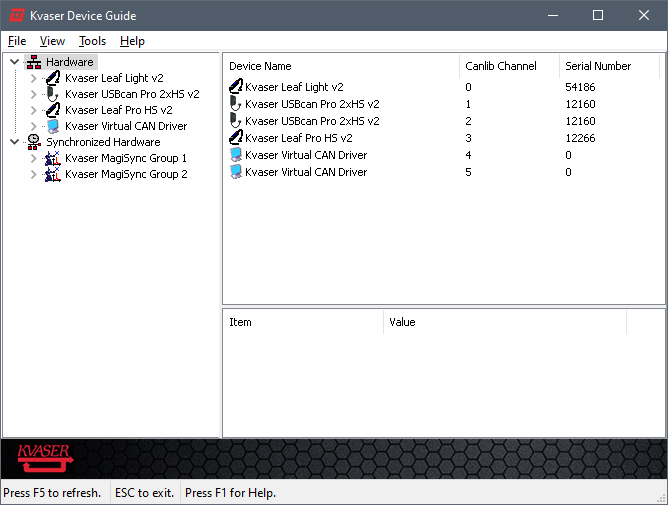Expand Kvaser Leaf Pro HS v2 node
Viewport: 668px width, 505px height.
[34, 110]
